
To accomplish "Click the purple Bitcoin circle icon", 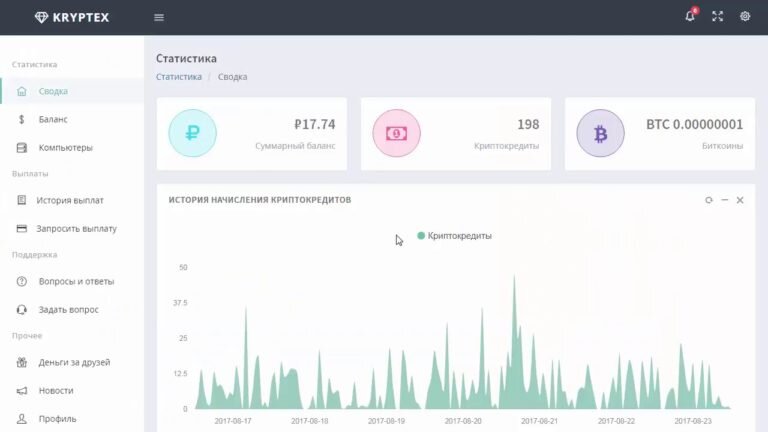I will coord(600,133).
